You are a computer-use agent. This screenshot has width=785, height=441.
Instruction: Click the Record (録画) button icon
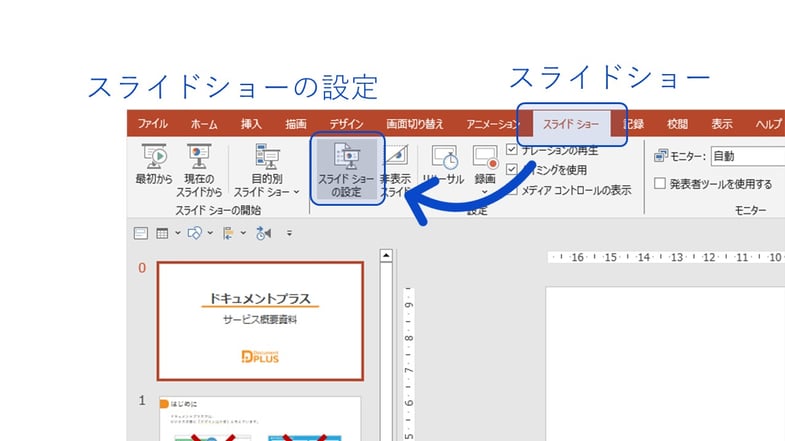pos(485,158)
